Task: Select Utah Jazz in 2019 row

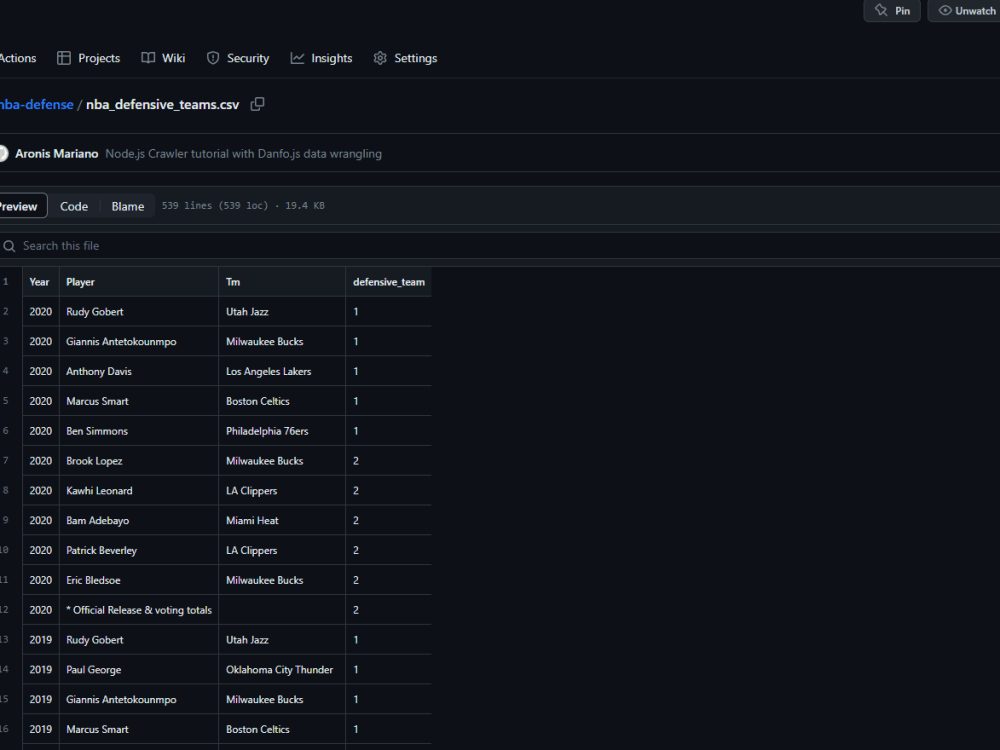Action: pos(282,640)
